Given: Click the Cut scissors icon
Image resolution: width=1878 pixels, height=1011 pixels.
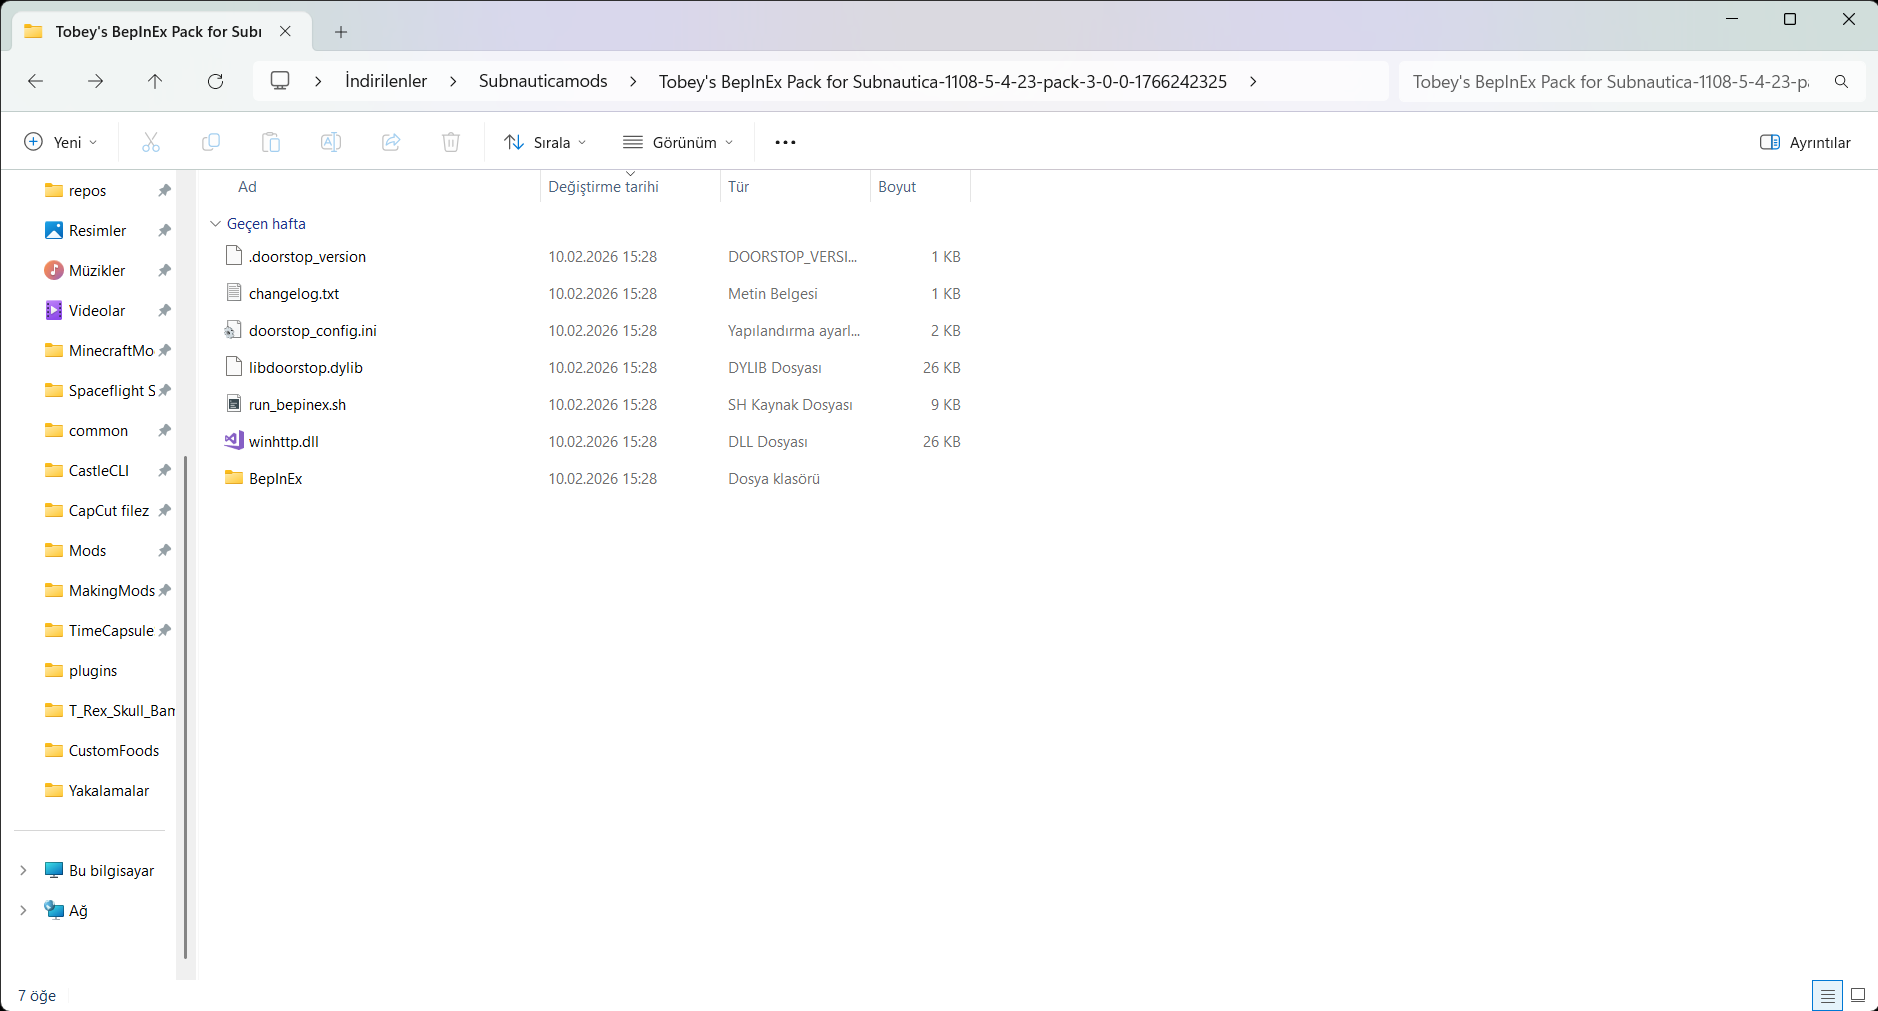Looking at the screenshot, I should tap(151, 142).
